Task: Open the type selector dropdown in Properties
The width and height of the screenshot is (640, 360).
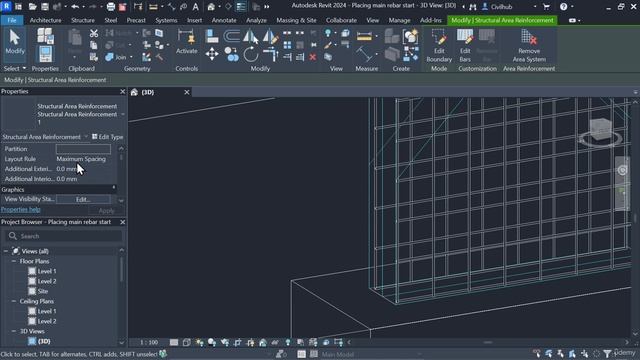Action: (123, 114)
